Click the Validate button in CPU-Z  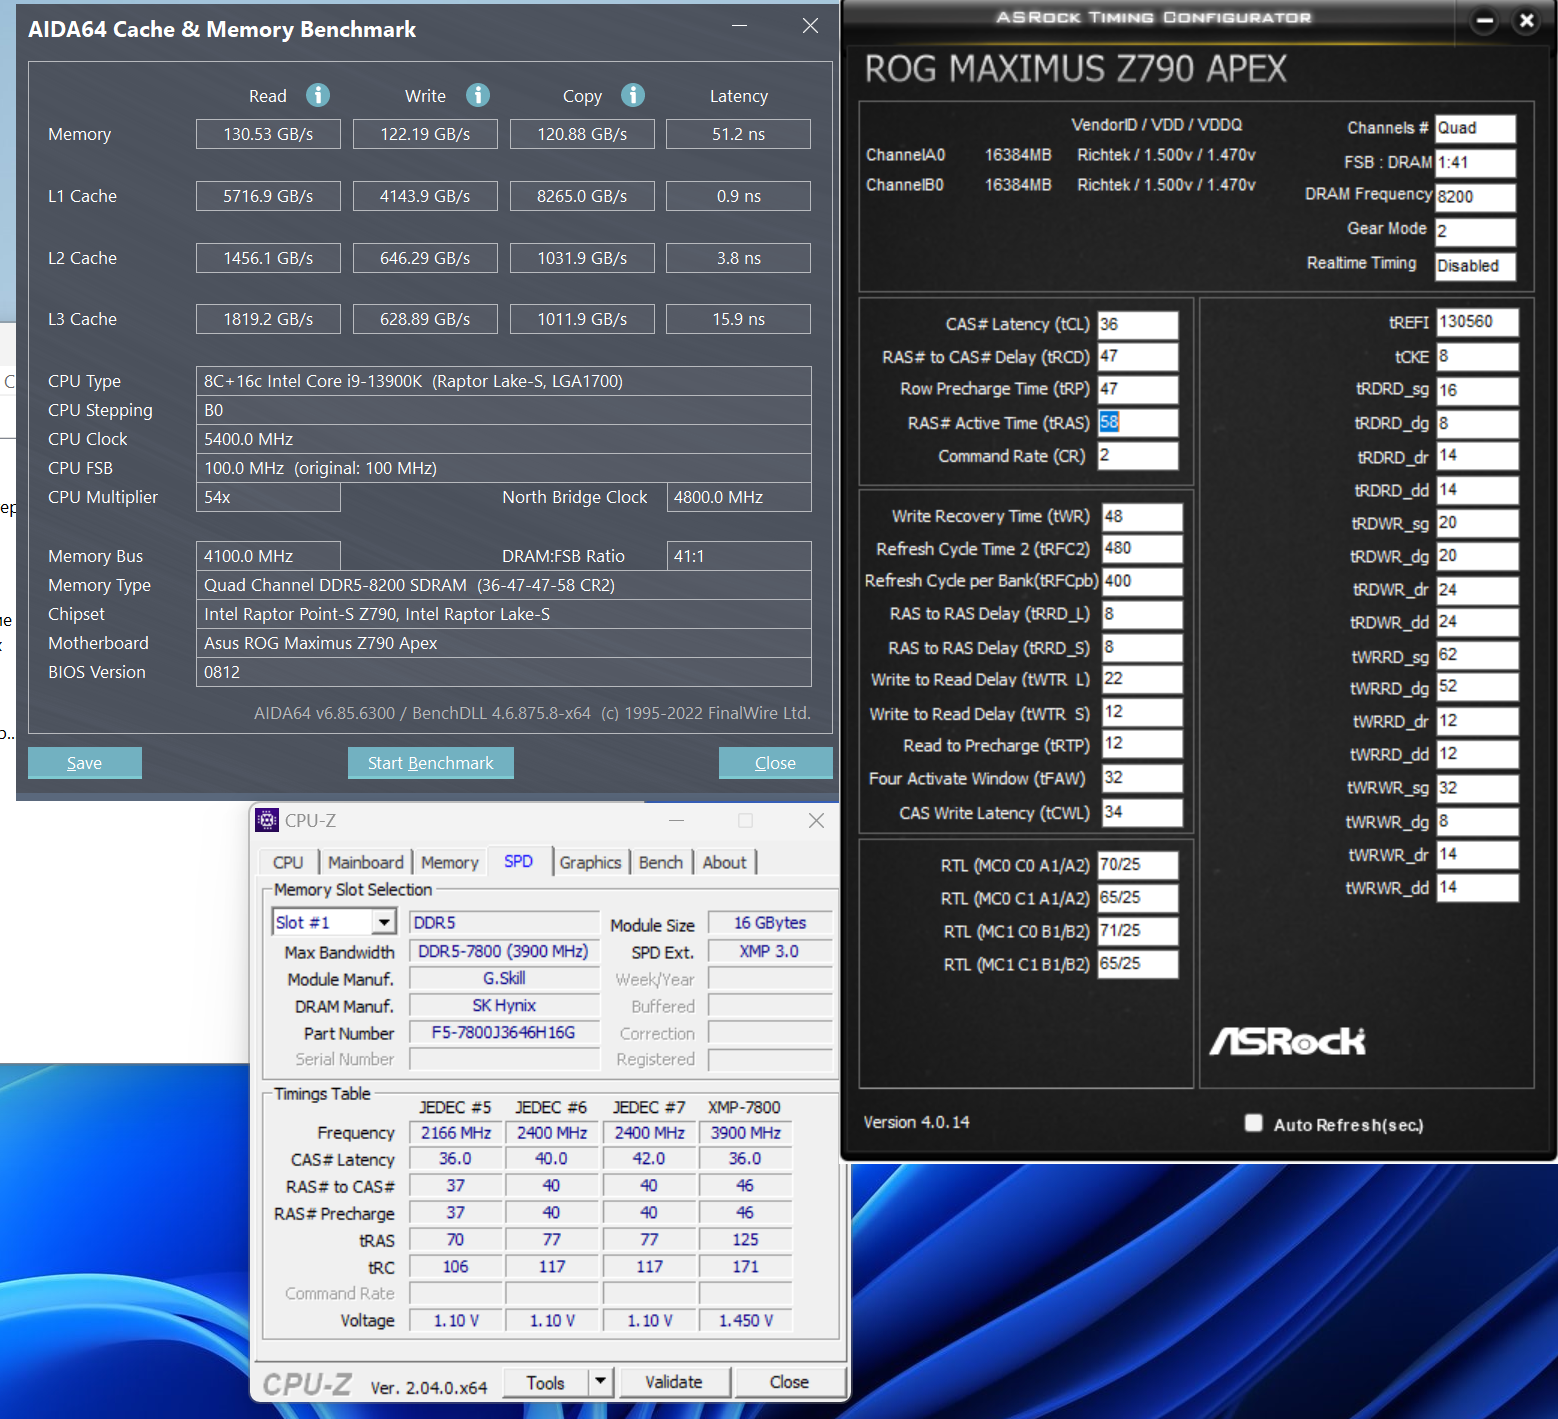point(674,1382)
